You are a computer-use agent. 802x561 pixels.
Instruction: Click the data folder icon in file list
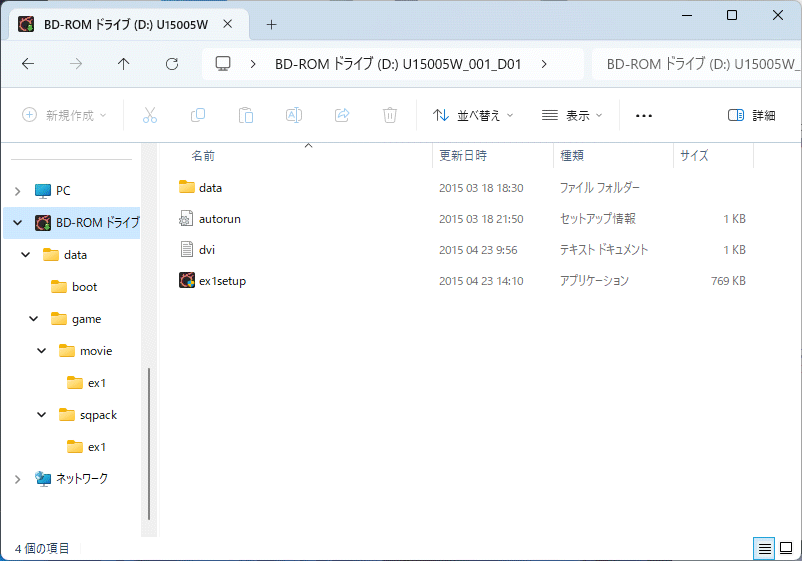[187, 187]
